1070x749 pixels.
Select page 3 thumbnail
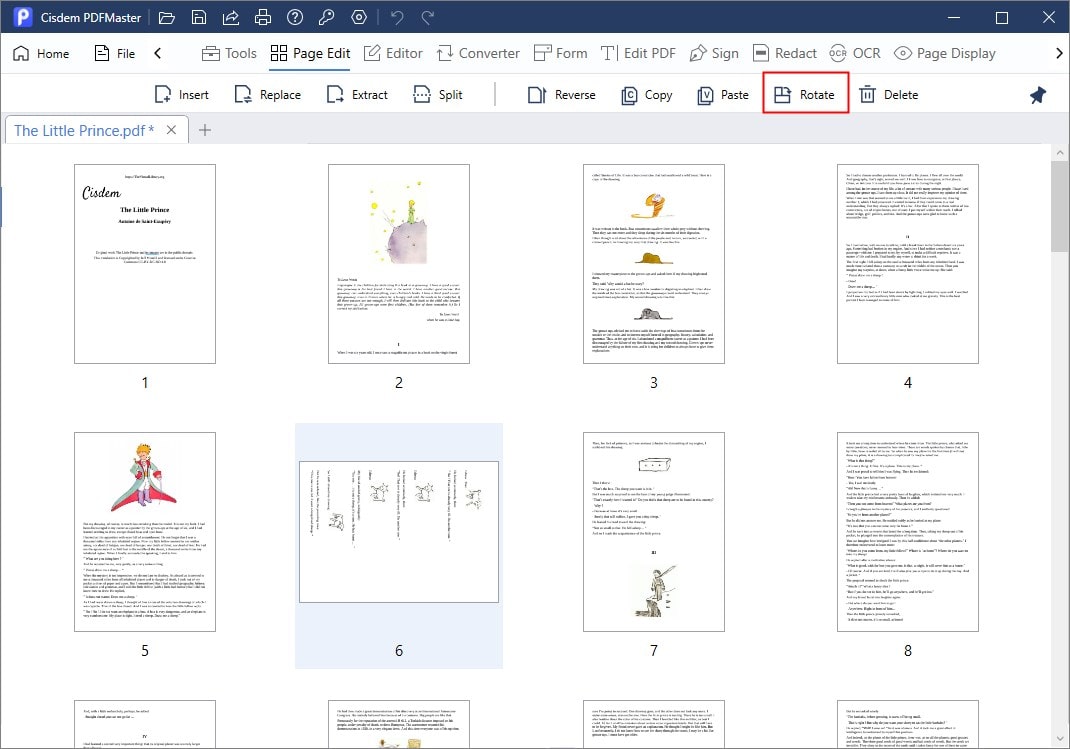[654, 263]
